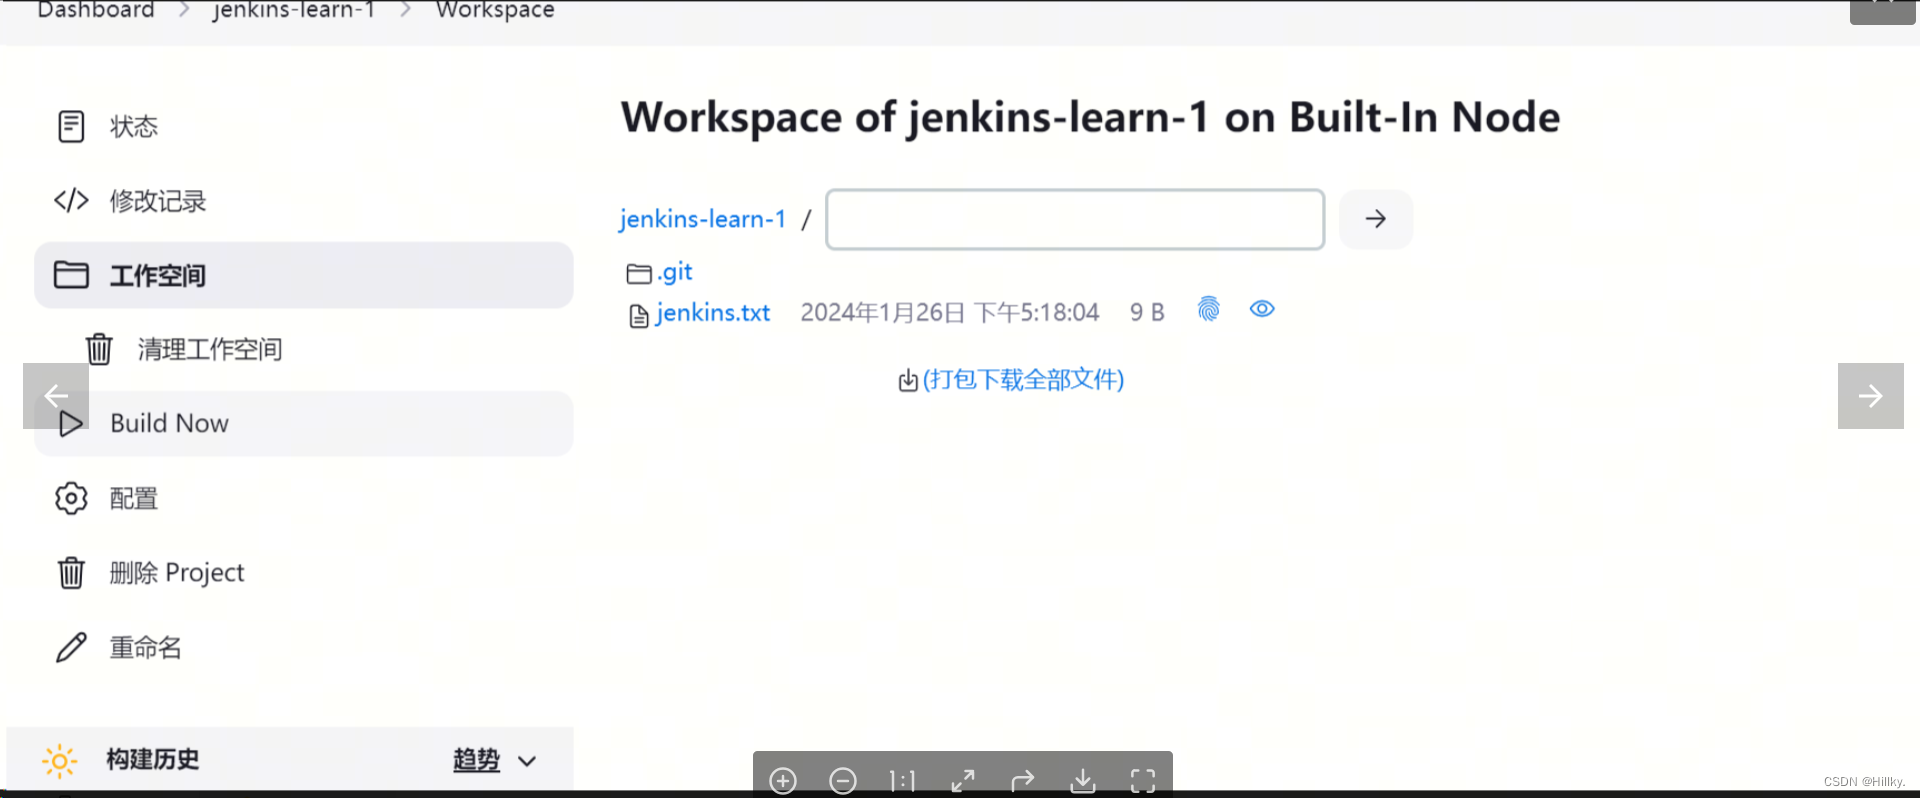Expand build history chevron next to 趋势
The height and width of the screenshot is (798, 1920).
click(527, 761)
